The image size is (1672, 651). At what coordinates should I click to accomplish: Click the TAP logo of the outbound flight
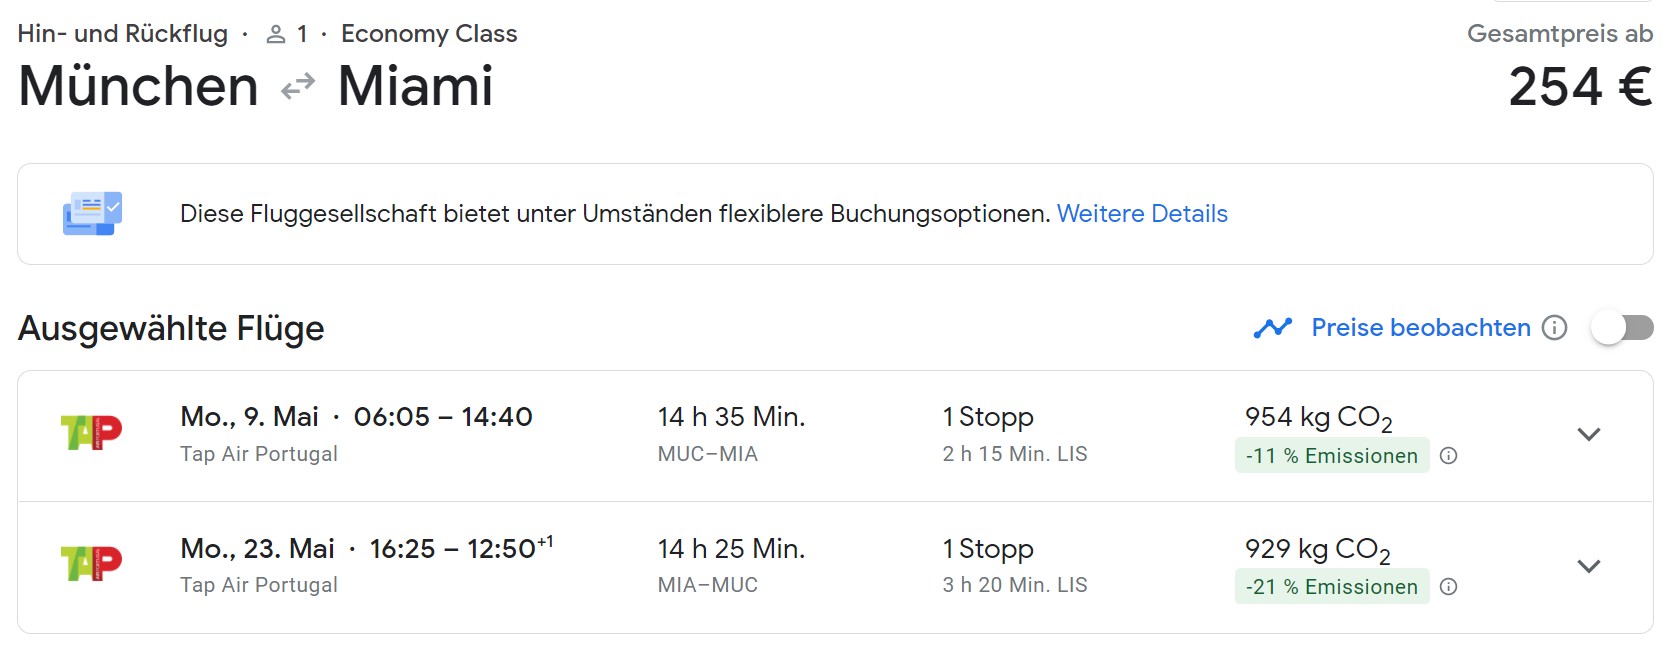(91, 433)
